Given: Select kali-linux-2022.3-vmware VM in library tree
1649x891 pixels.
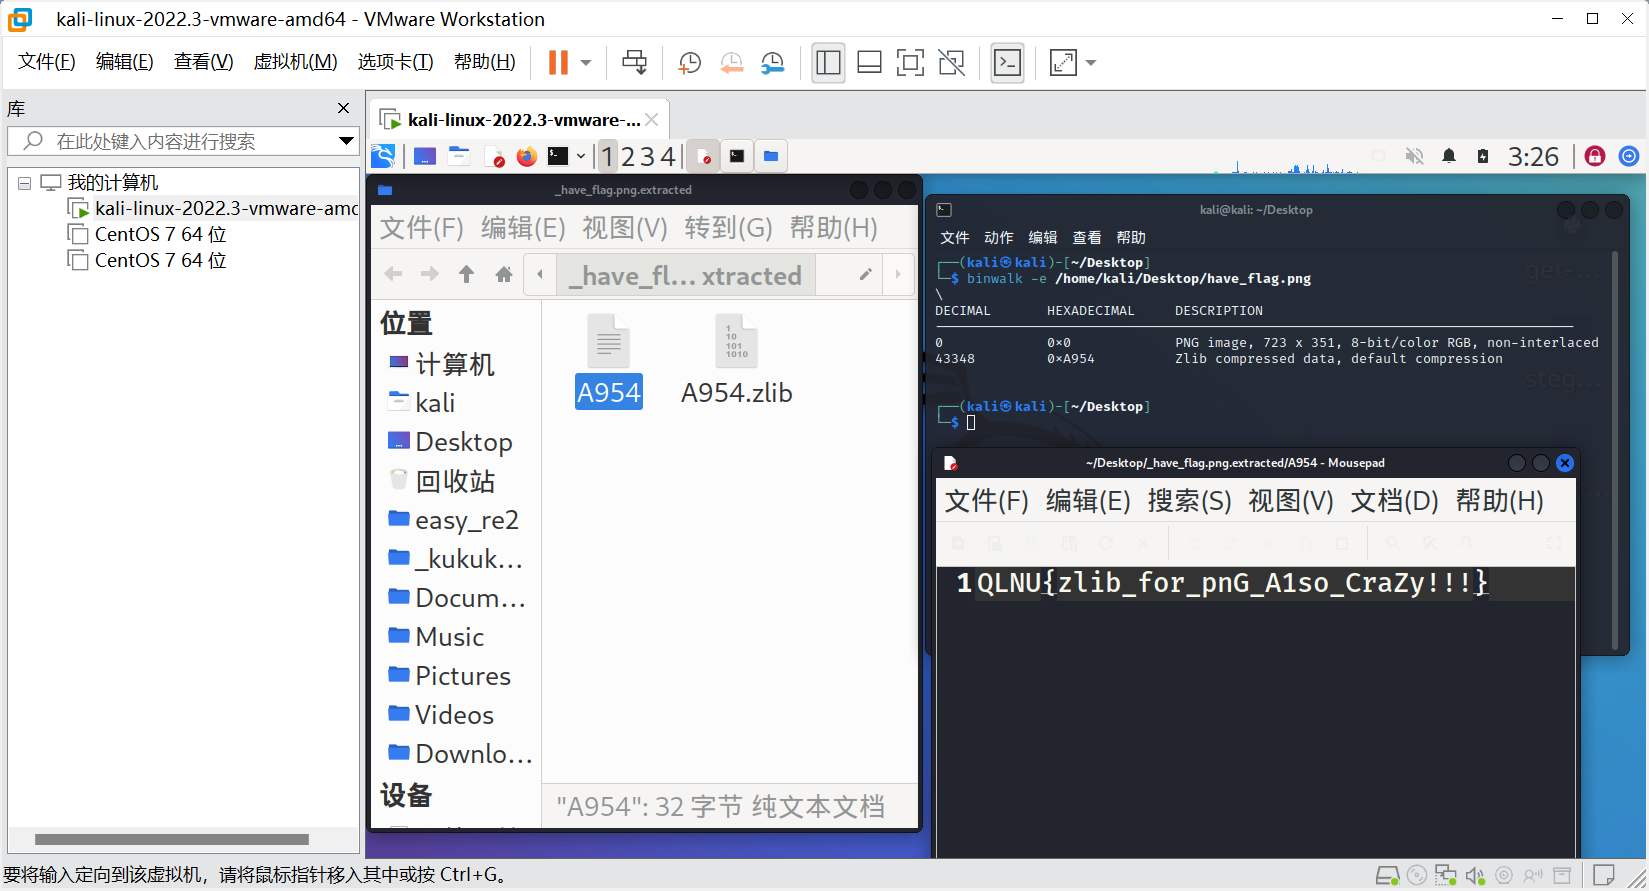Looking at the screenshot, I should coord(213,208).
